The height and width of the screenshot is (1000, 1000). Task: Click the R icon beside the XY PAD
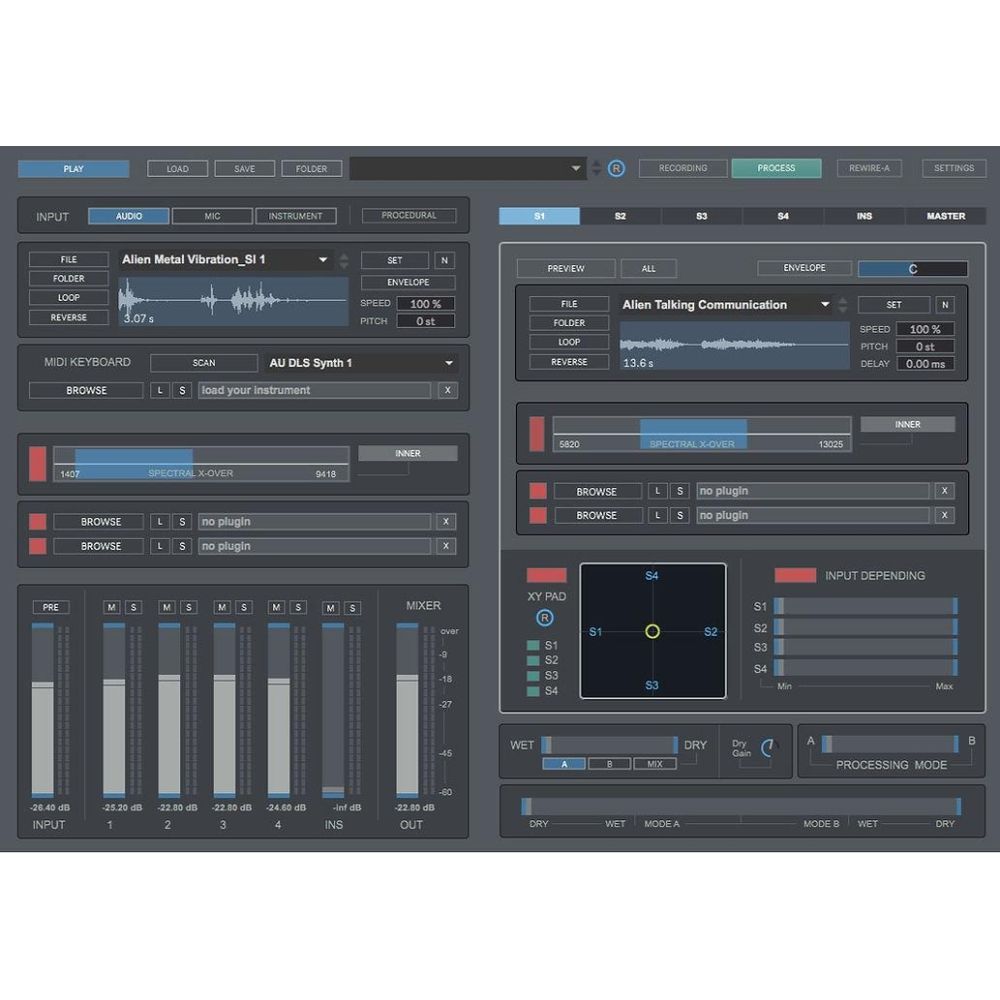tap(544, 617)
